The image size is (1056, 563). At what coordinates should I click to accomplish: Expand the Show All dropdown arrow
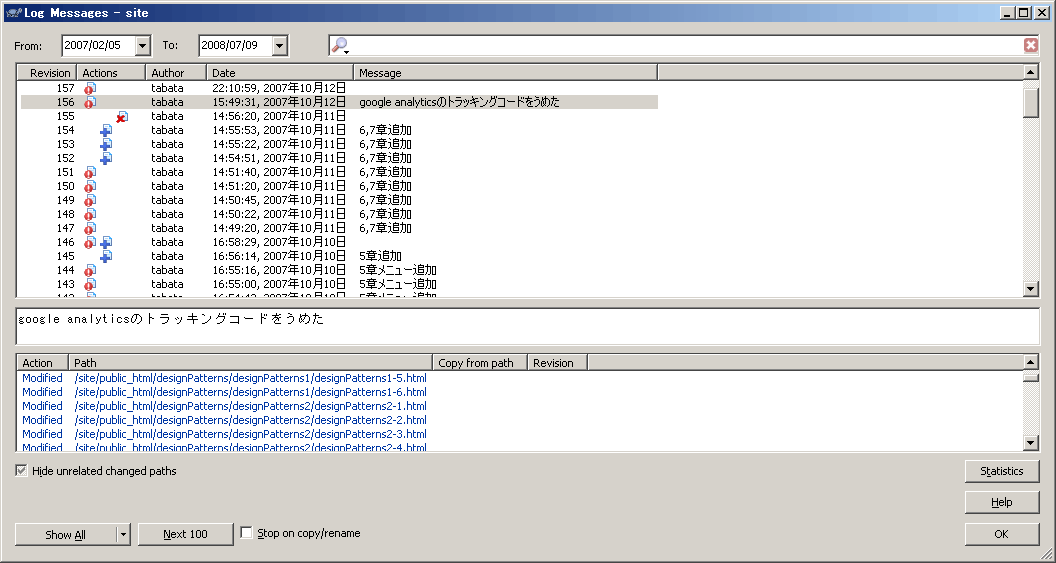pos(124,534)
